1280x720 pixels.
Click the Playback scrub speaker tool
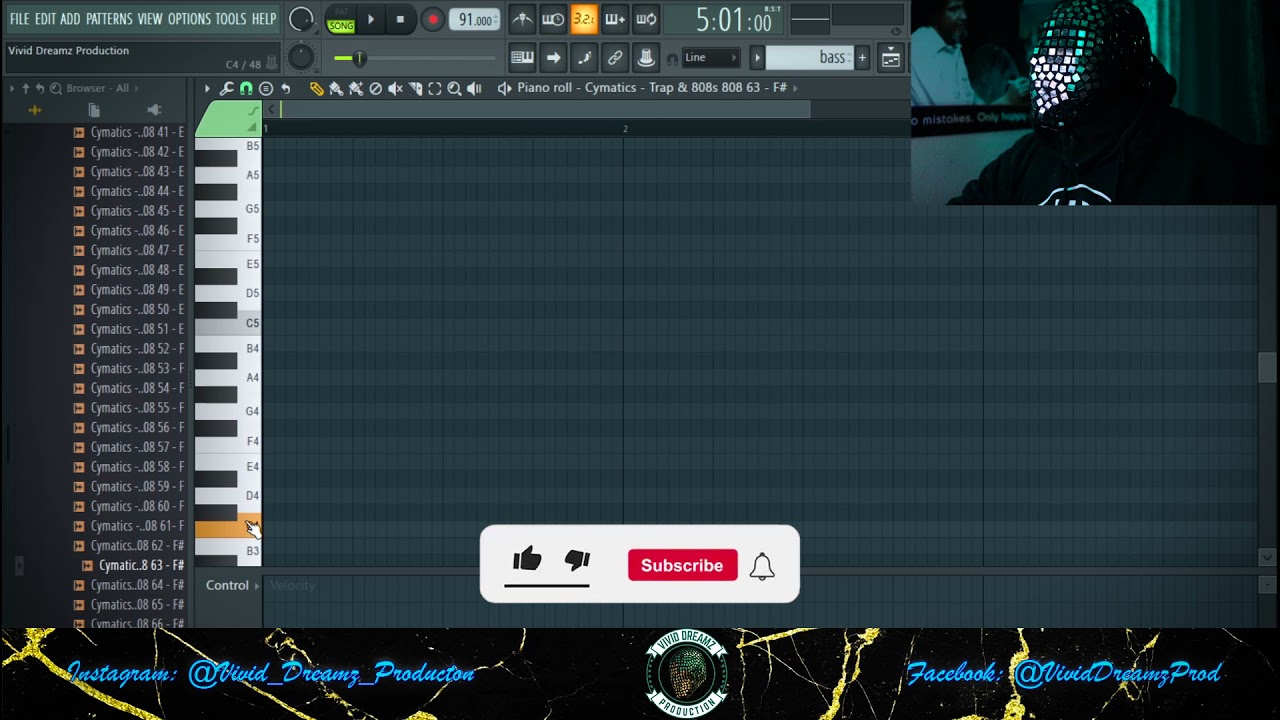point(474,88)
